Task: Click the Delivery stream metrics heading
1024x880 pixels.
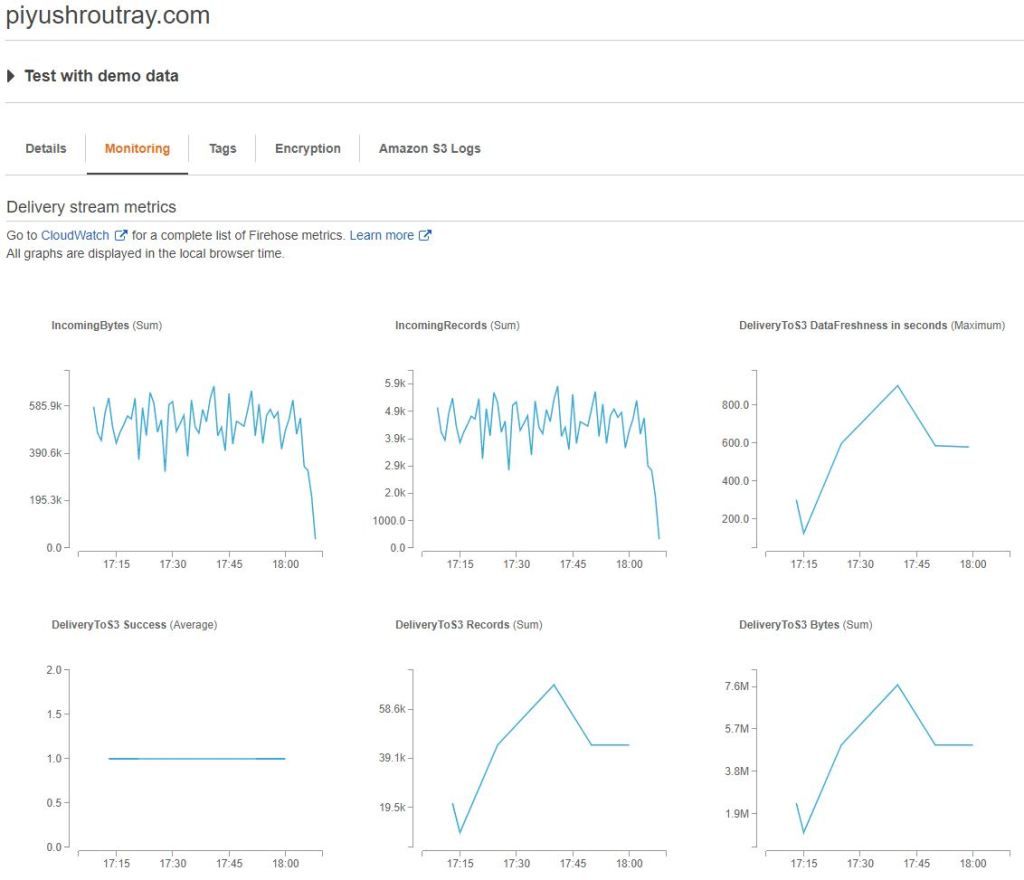Action: (x=91, y=207)
